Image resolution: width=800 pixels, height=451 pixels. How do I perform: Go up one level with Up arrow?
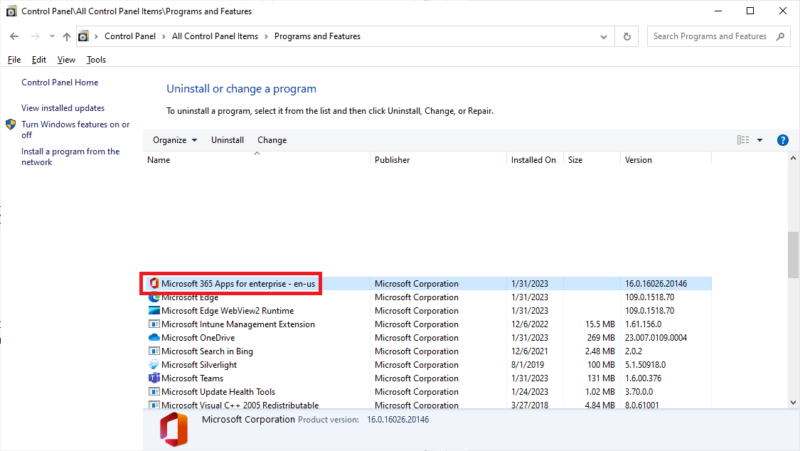(66, 36)
